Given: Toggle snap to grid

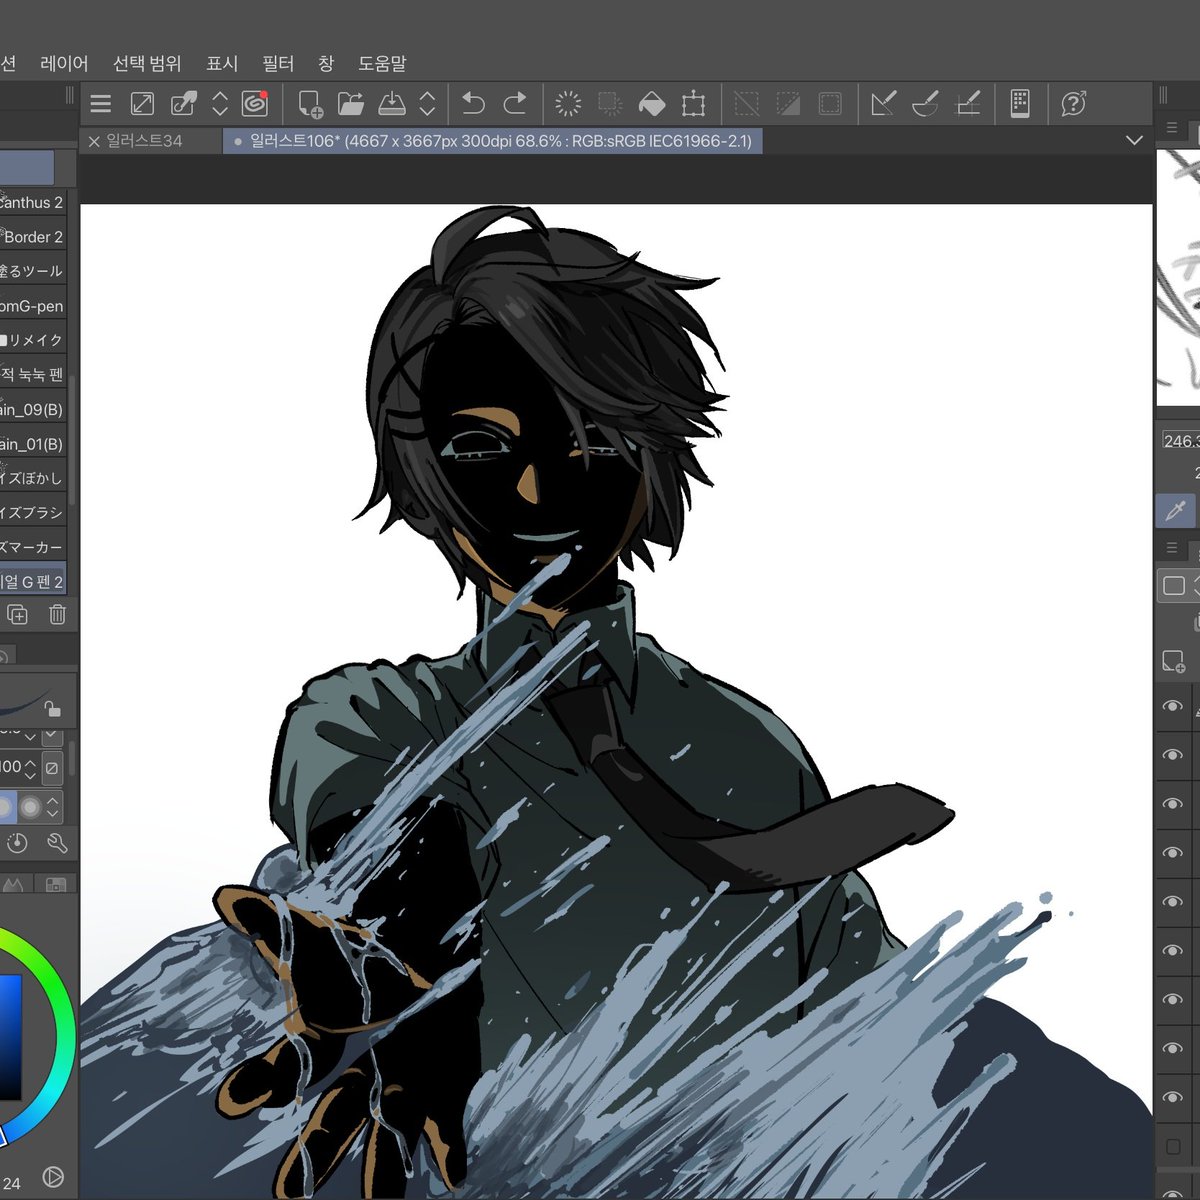Looking at the screenshot, I should 967,104.
